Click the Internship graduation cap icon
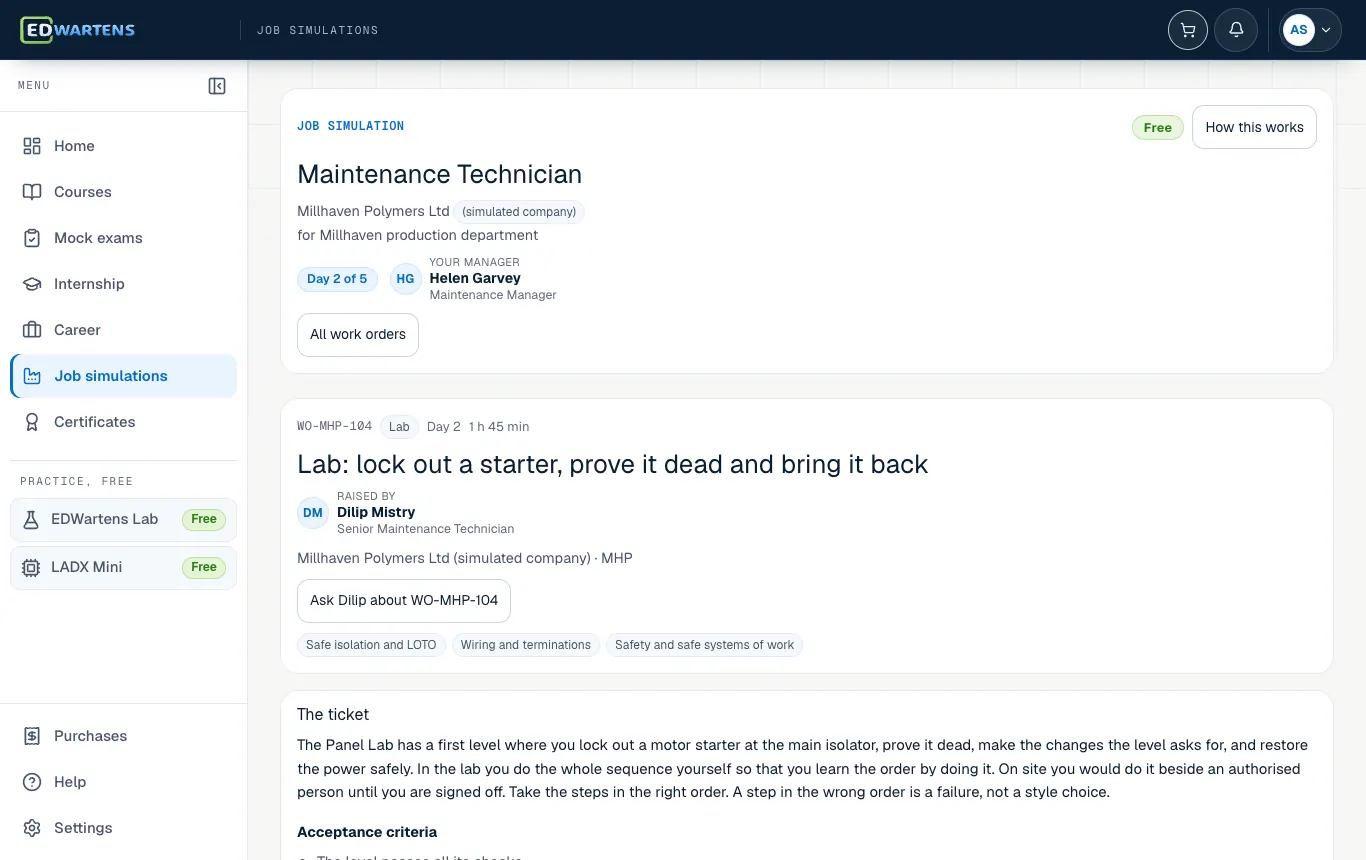Screen dimensions: 1366x860 (32, 284)
